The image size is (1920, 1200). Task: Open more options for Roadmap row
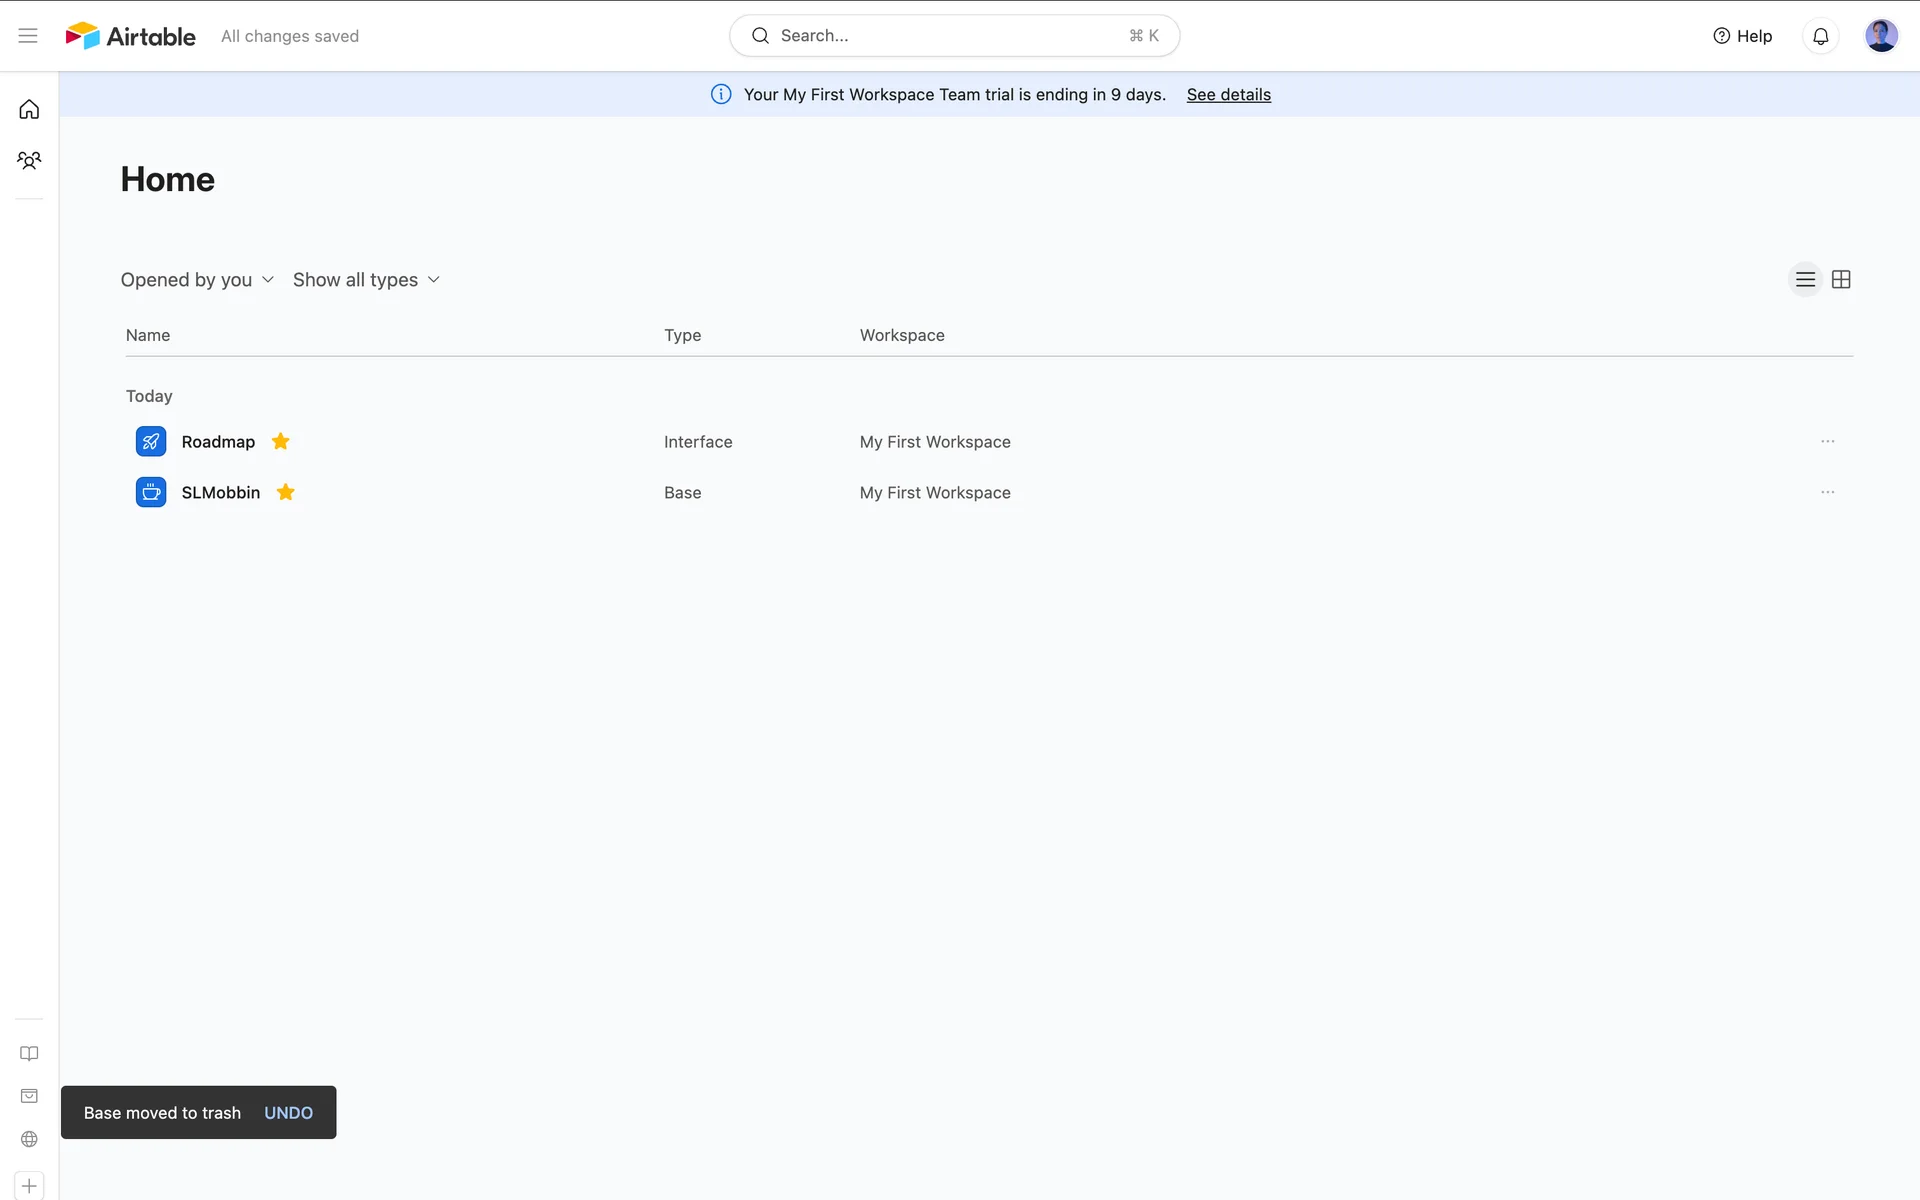(1827, 441)
